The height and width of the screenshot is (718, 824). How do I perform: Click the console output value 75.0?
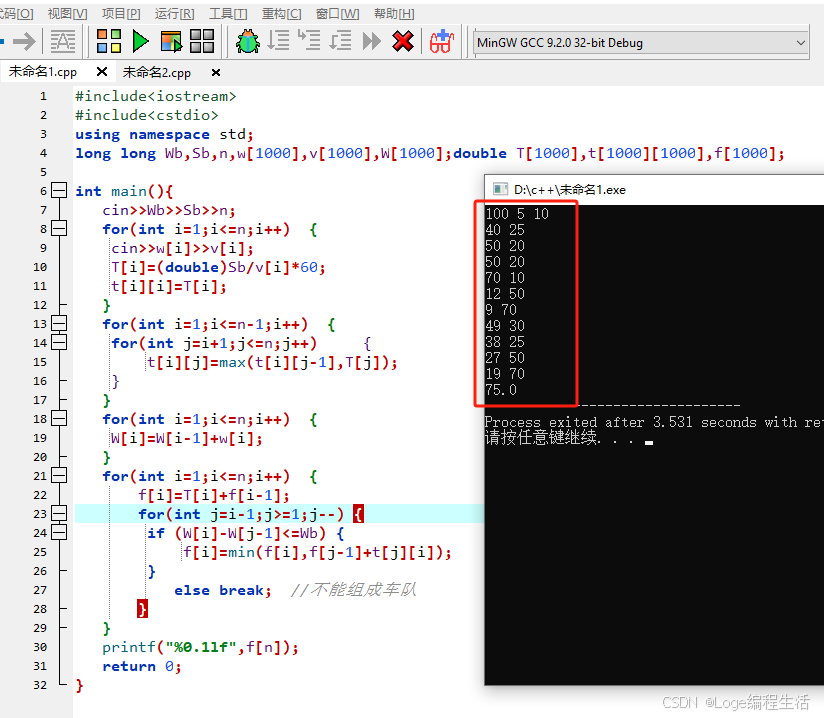501,390
